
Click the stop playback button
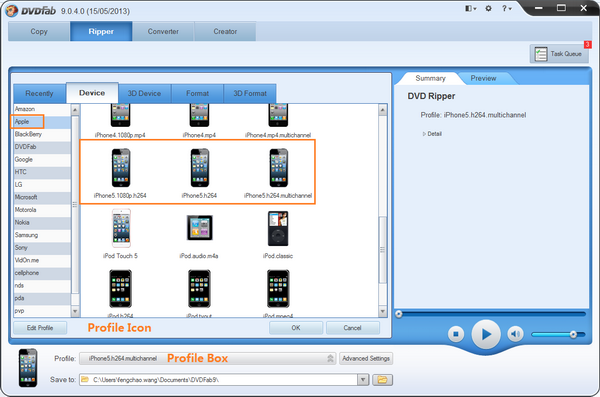tap(456, 334)
